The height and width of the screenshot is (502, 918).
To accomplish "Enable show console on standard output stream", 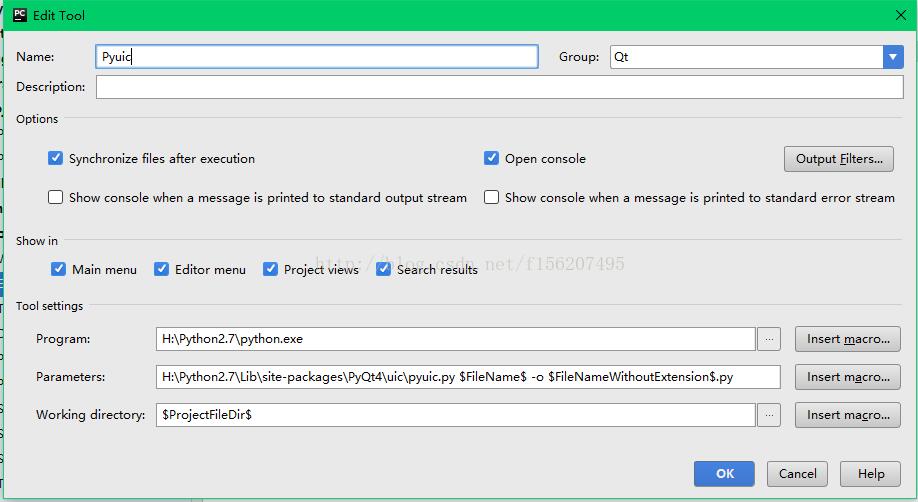I will point(55,197).
